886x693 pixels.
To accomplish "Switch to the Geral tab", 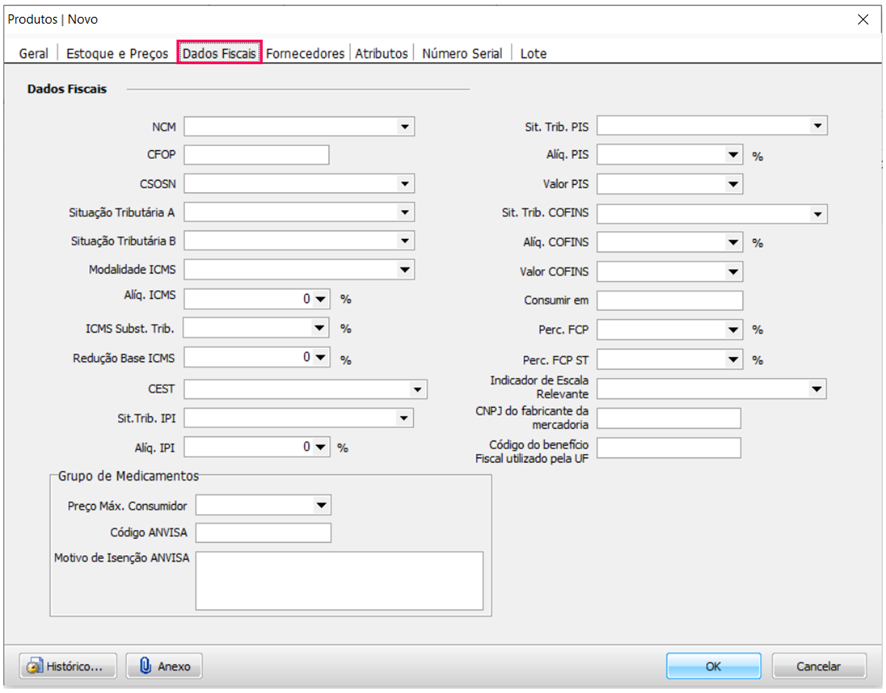I will tap(33, 54).
